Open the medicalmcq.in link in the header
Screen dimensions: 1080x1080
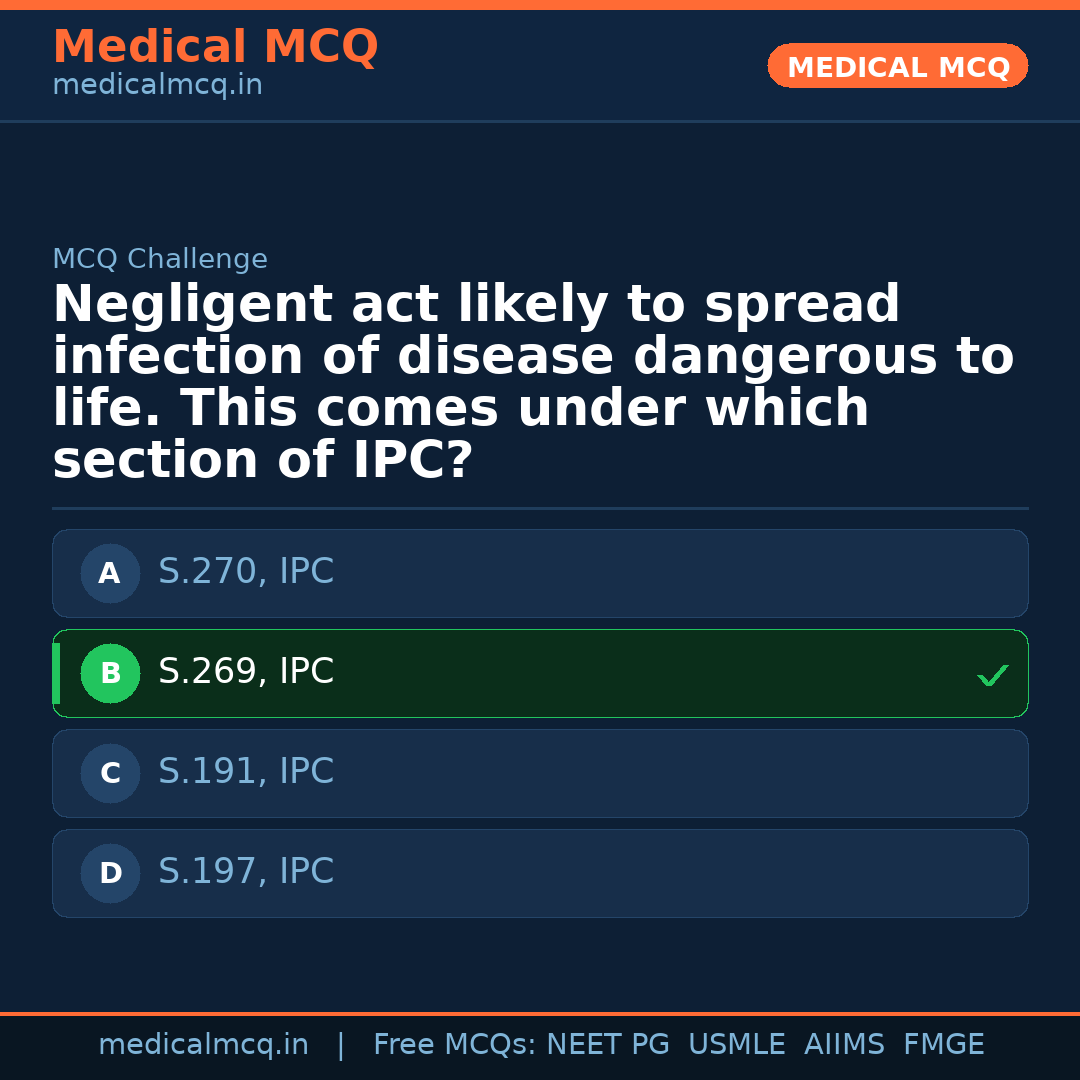tap(157, 86)
